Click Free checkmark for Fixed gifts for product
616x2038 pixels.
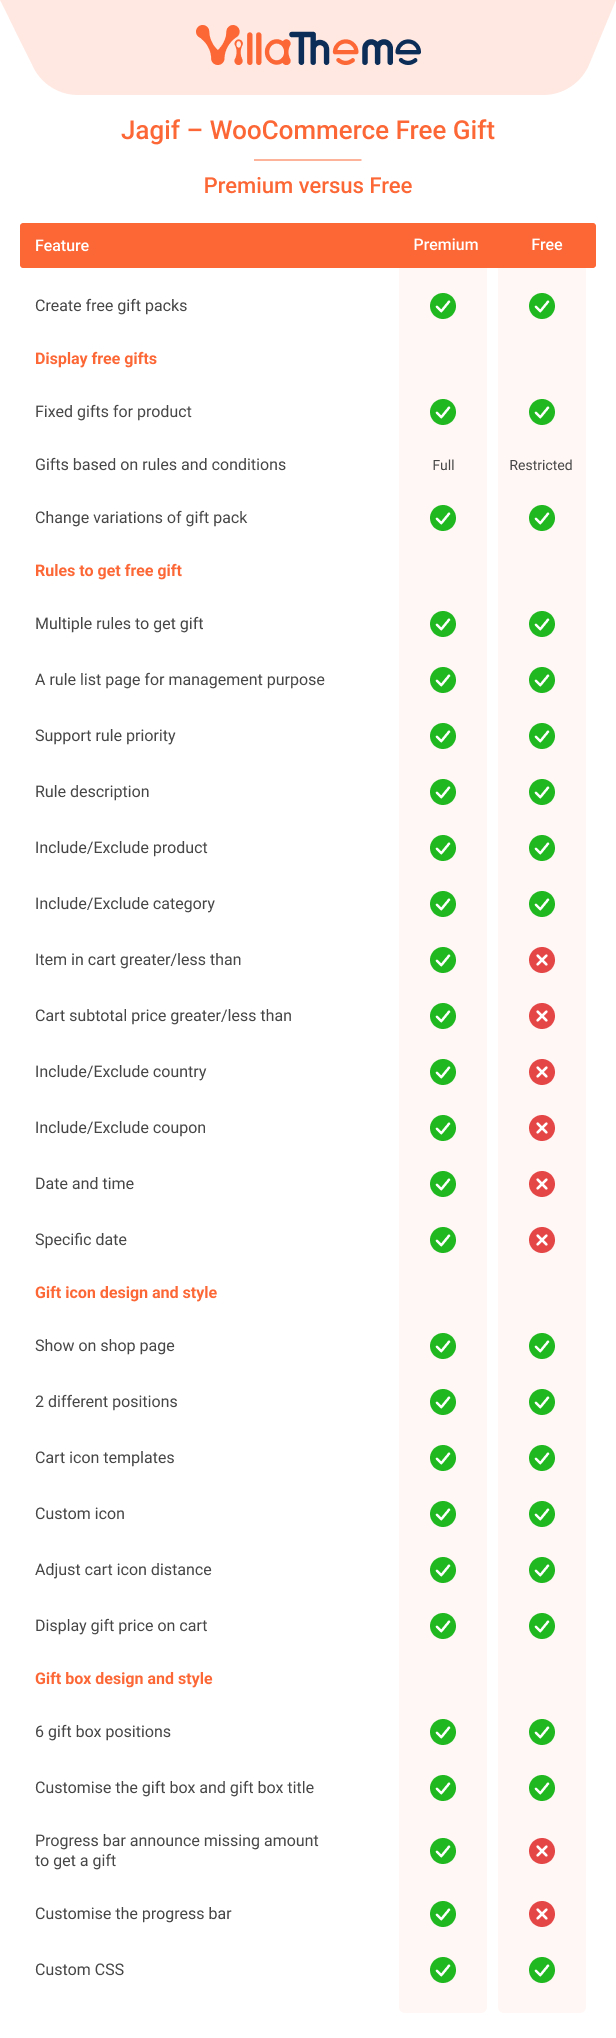click(542, 412)
